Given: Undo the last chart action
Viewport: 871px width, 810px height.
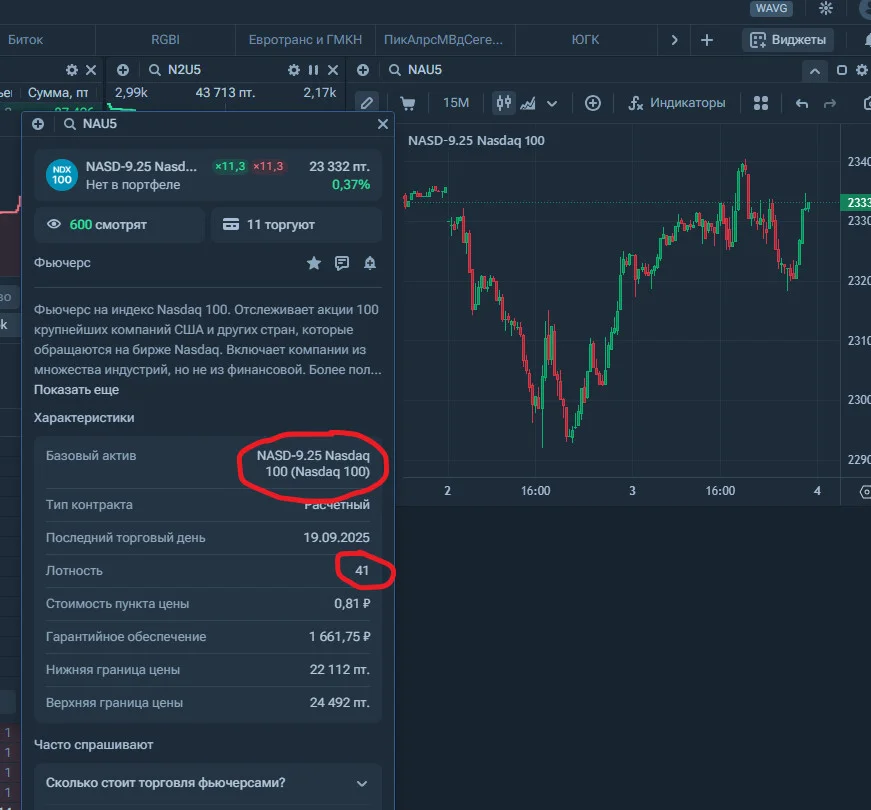Looking at the screenshot, I should coord(801,103).
